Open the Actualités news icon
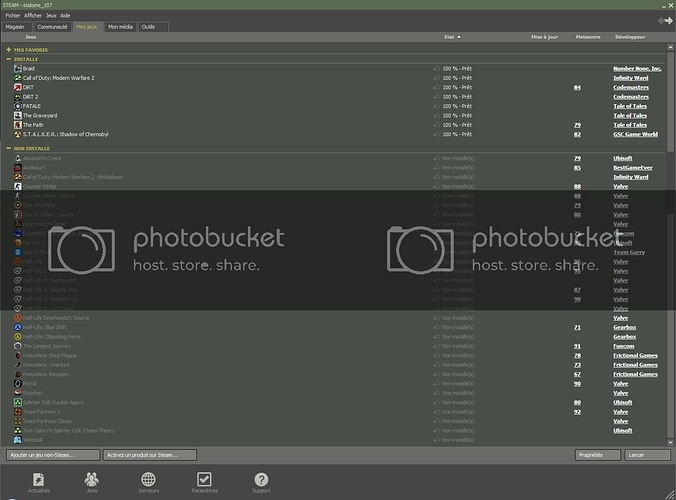 pos(39,479)
